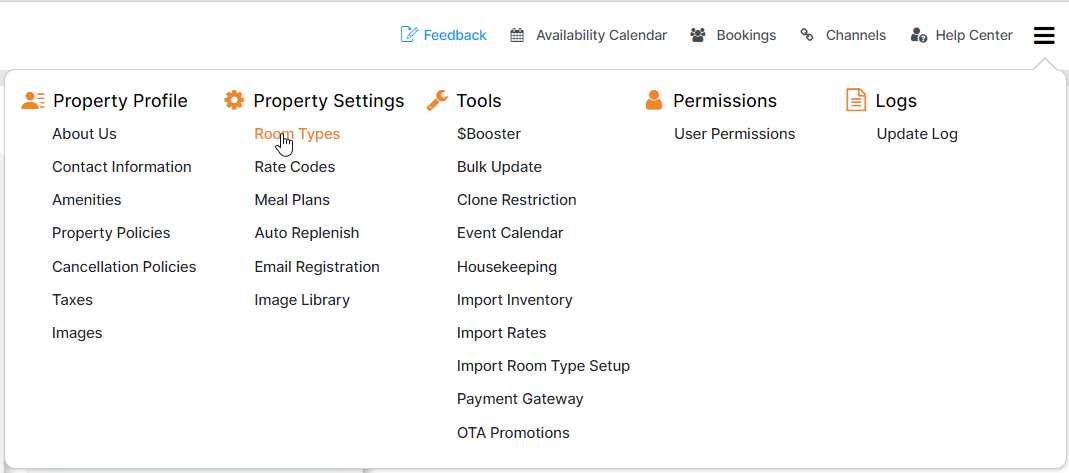Viewport: 1069px width, 473px height.
Task: Open the Update Log
Action: [916, 134]
